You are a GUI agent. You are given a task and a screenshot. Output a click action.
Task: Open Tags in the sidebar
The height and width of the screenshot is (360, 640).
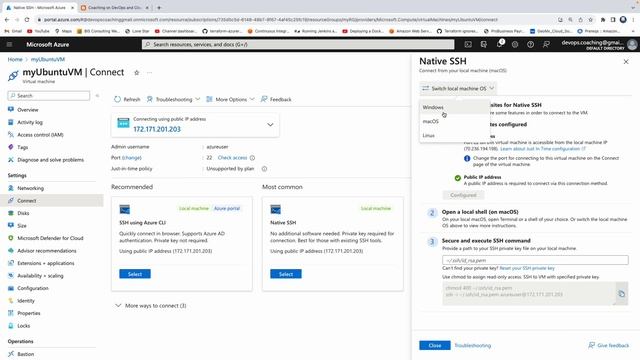[22, 147]
